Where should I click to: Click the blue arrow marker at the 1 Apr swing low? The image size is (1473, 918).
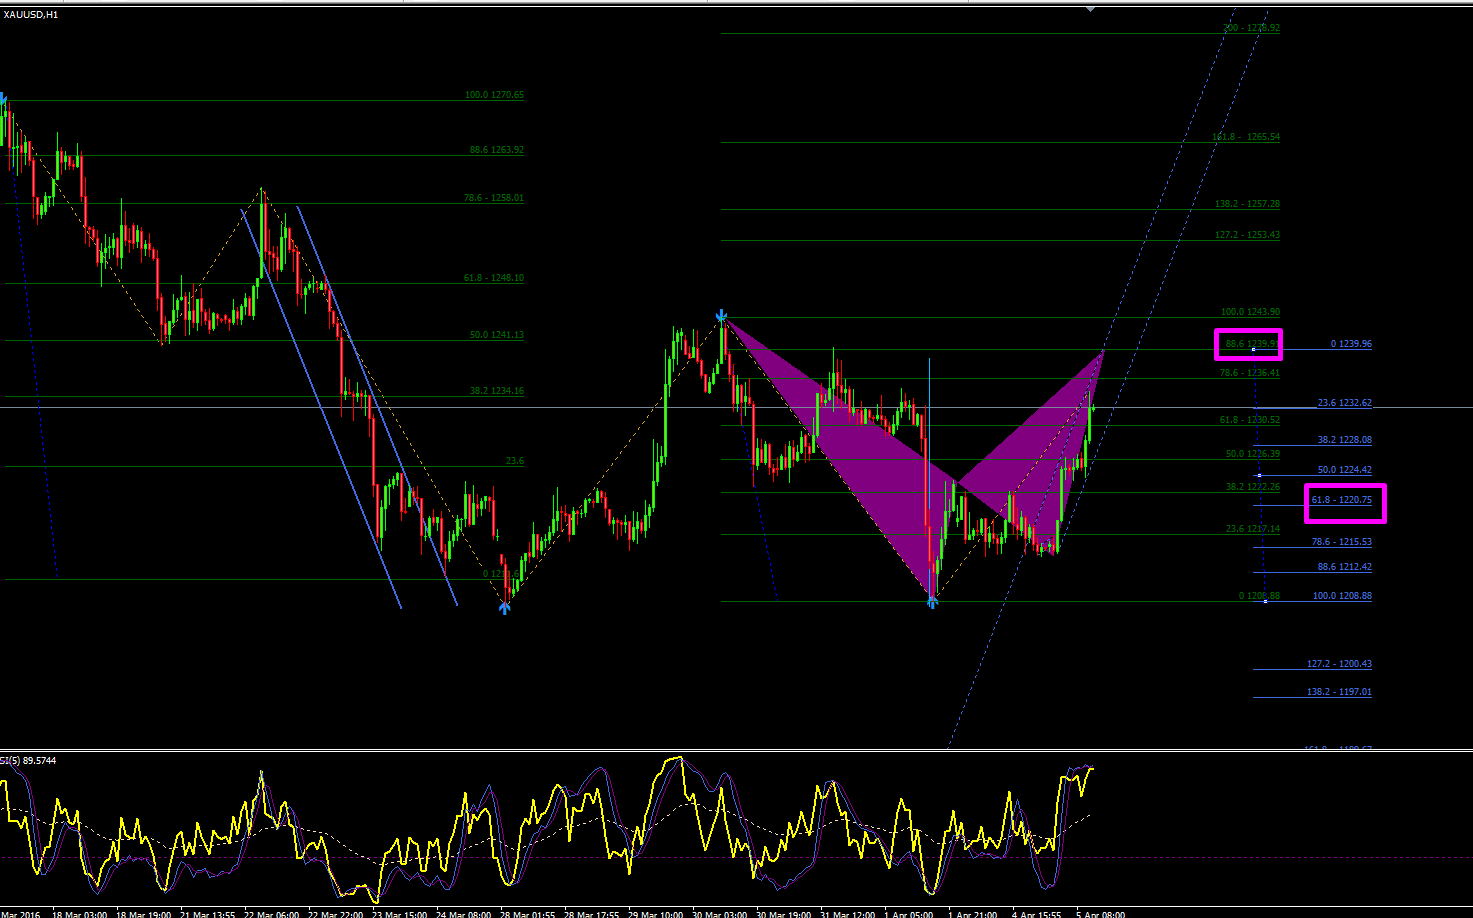pos(932,600)
